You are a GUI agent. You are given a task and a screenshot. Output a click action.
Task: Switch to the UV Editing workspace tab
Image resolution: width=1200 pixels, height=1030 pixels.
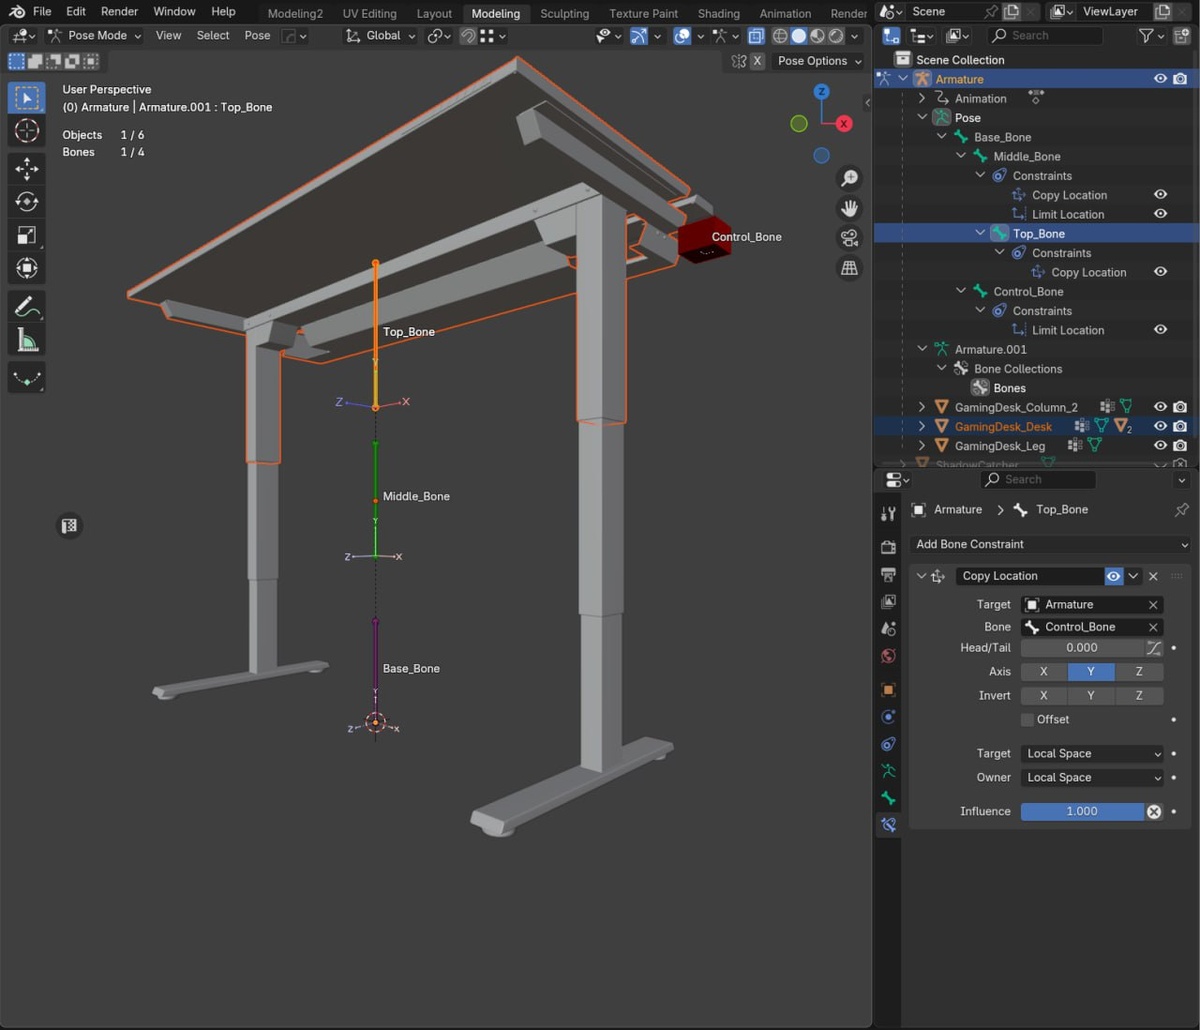[x=369, y=13]
